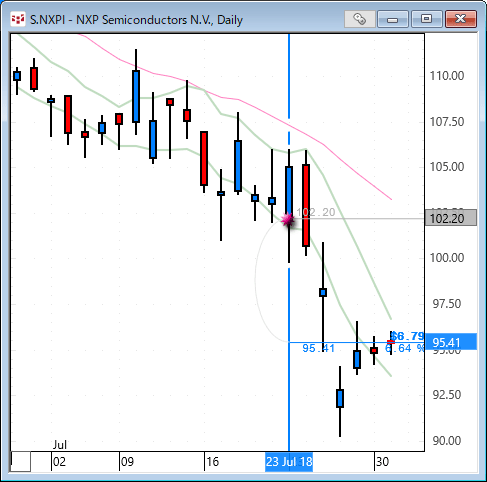This screenshot has width=487, height=482.
Task: Select the gray 102.20 price axis tag
Action: [451, 218]
